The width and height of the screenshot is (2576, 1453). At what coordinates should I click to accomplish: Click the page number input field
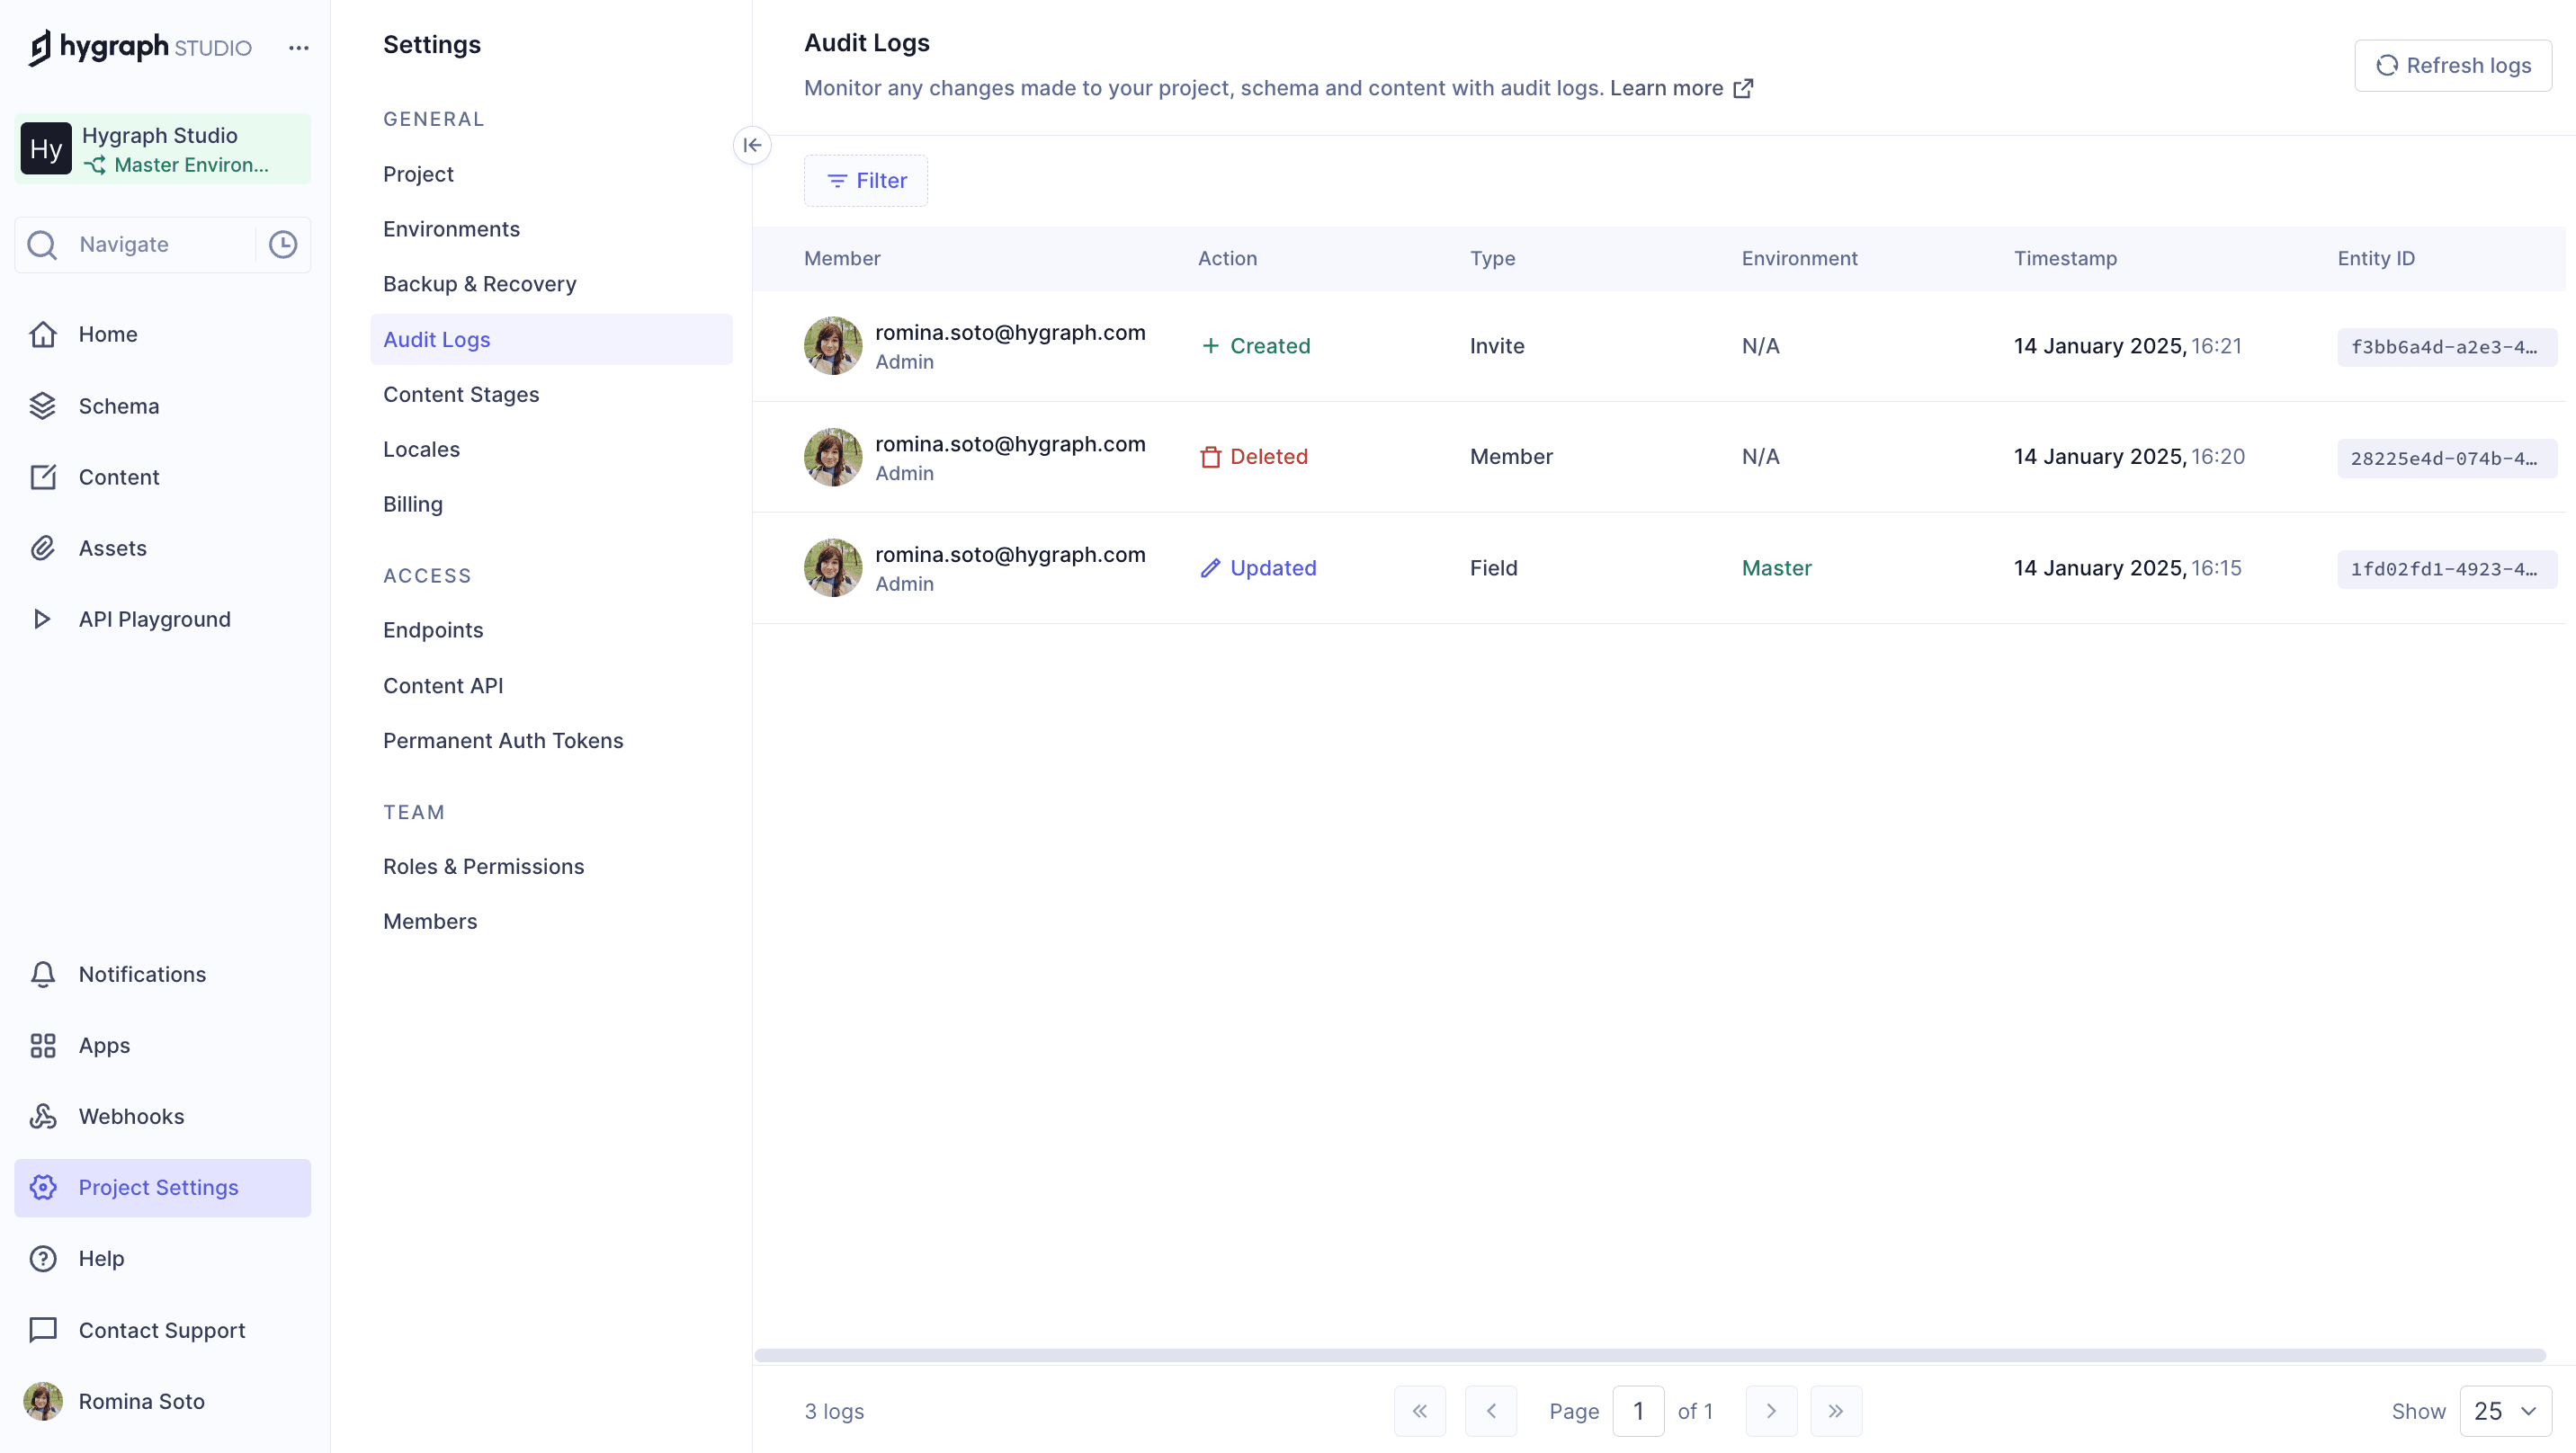click(1639, 1410)
